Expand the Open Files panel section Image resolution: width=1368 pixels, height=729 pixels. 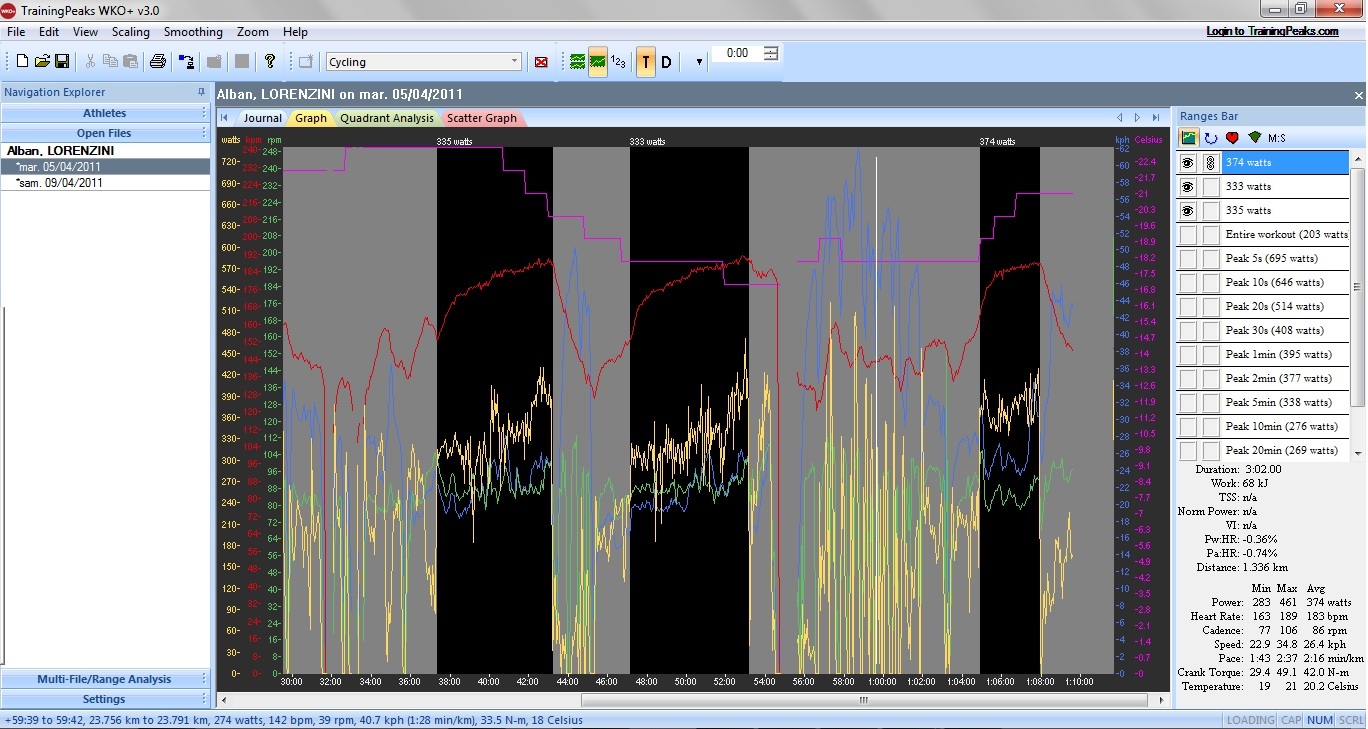[x=105, y=133]
